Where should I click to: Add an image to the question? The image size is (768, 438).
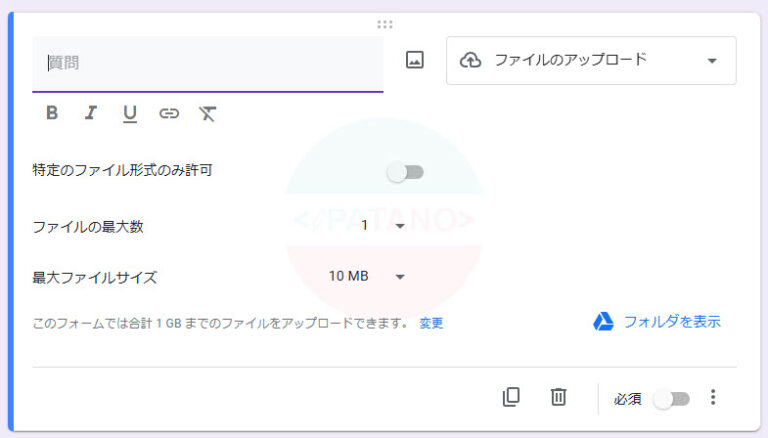[415, 60]
